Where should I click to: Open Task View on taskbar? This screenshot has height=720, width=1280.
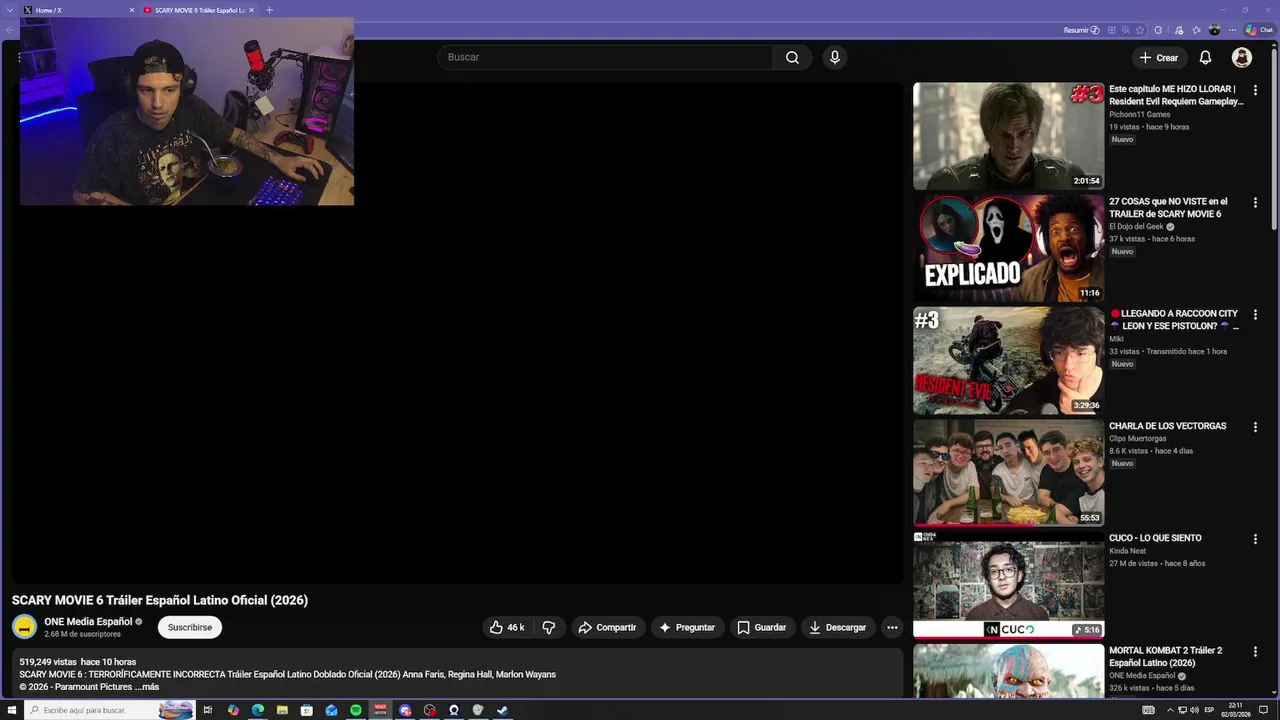point(208,710)
